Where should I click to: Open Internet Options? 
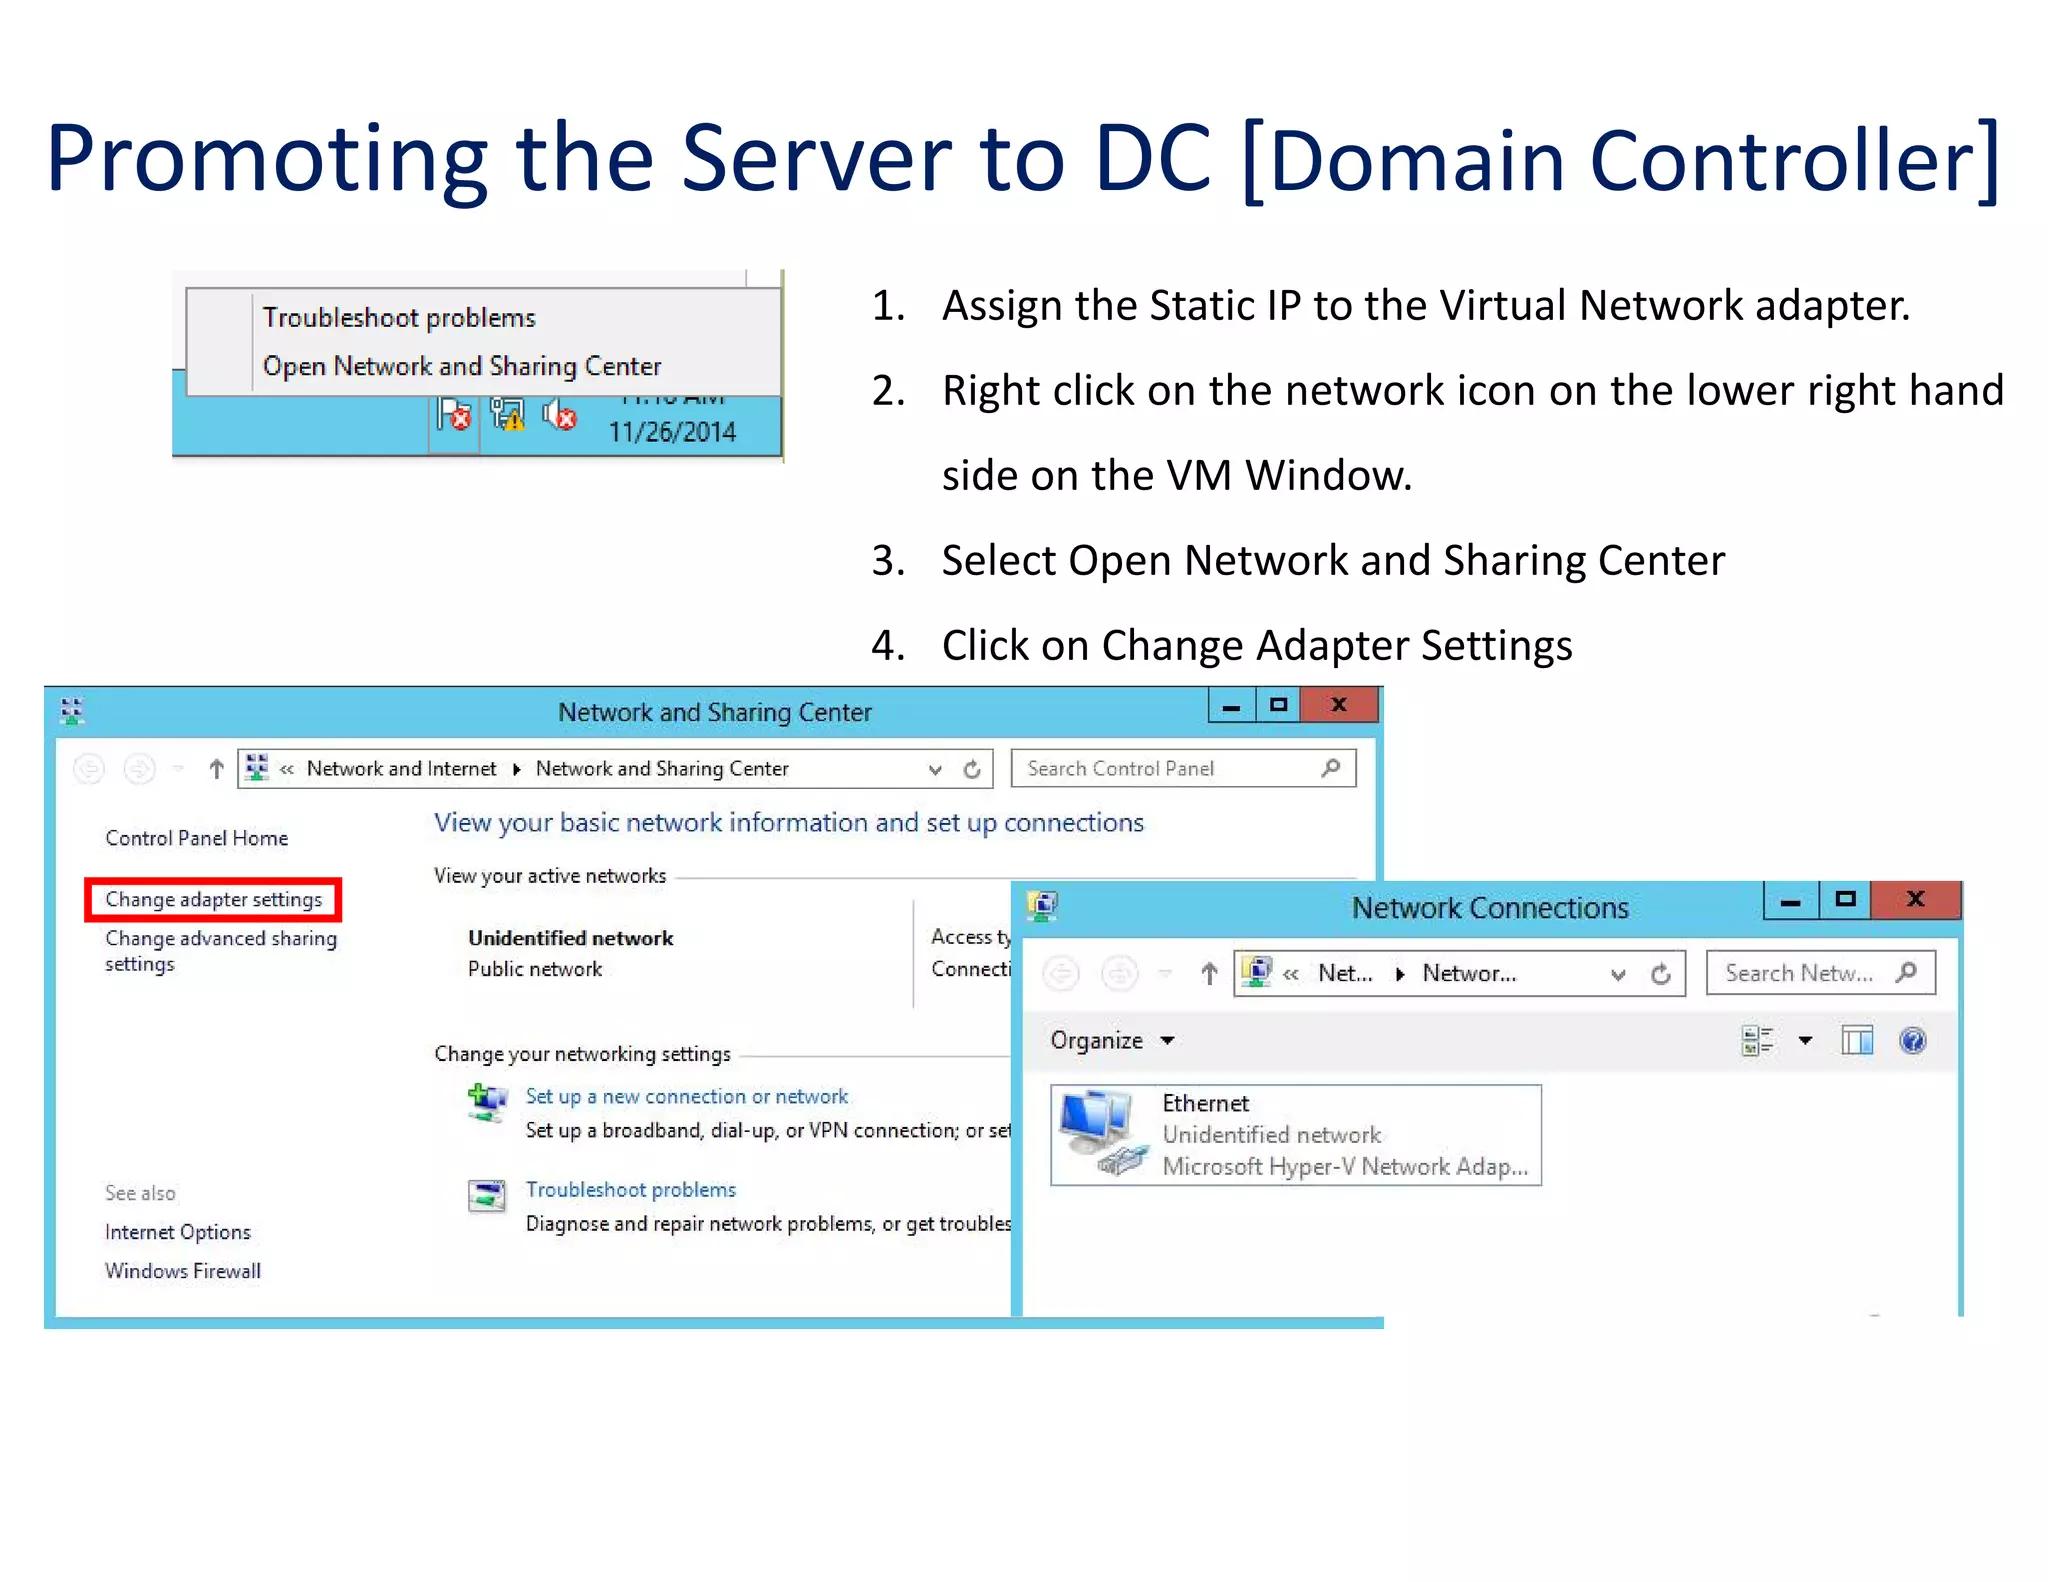pos(178,1232)
